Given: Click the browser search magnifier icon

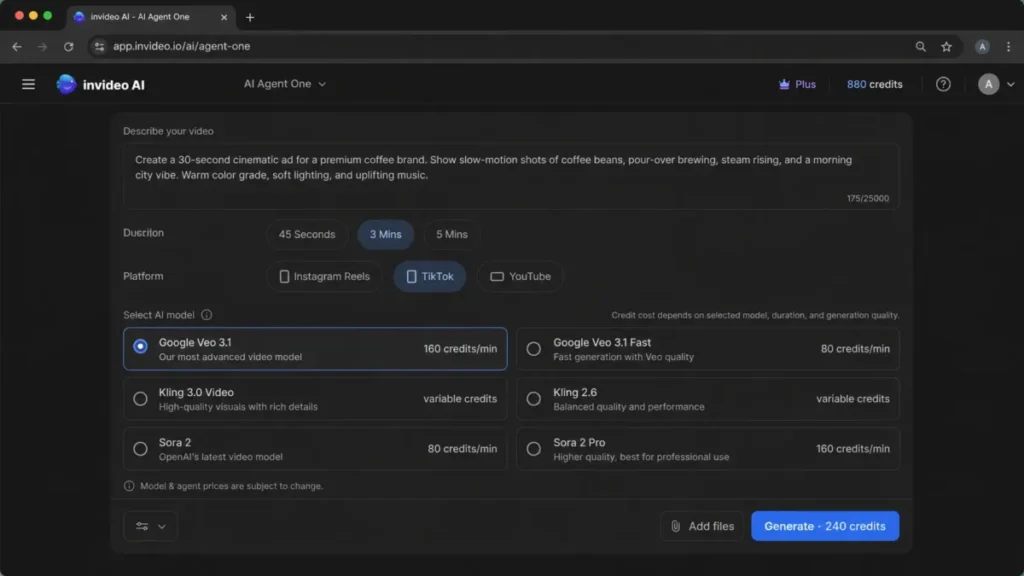Looking at the screenshot, I should click(920, 46).
